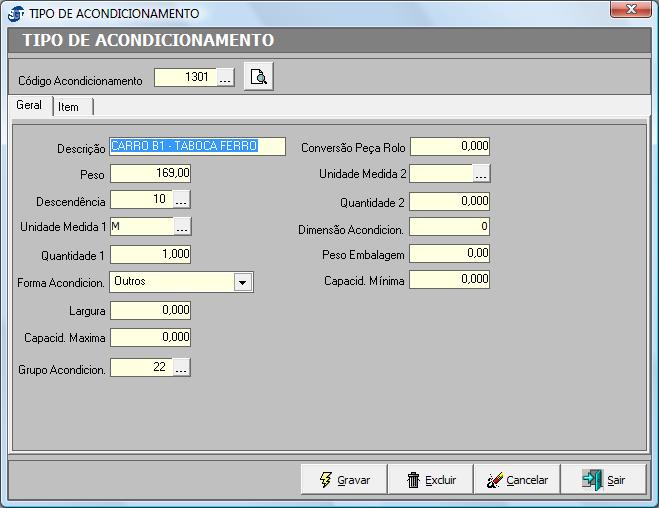Viewport: 659px width, 508px height.
Task: Click the Descrição text field
Action: [x=198, y=147]
